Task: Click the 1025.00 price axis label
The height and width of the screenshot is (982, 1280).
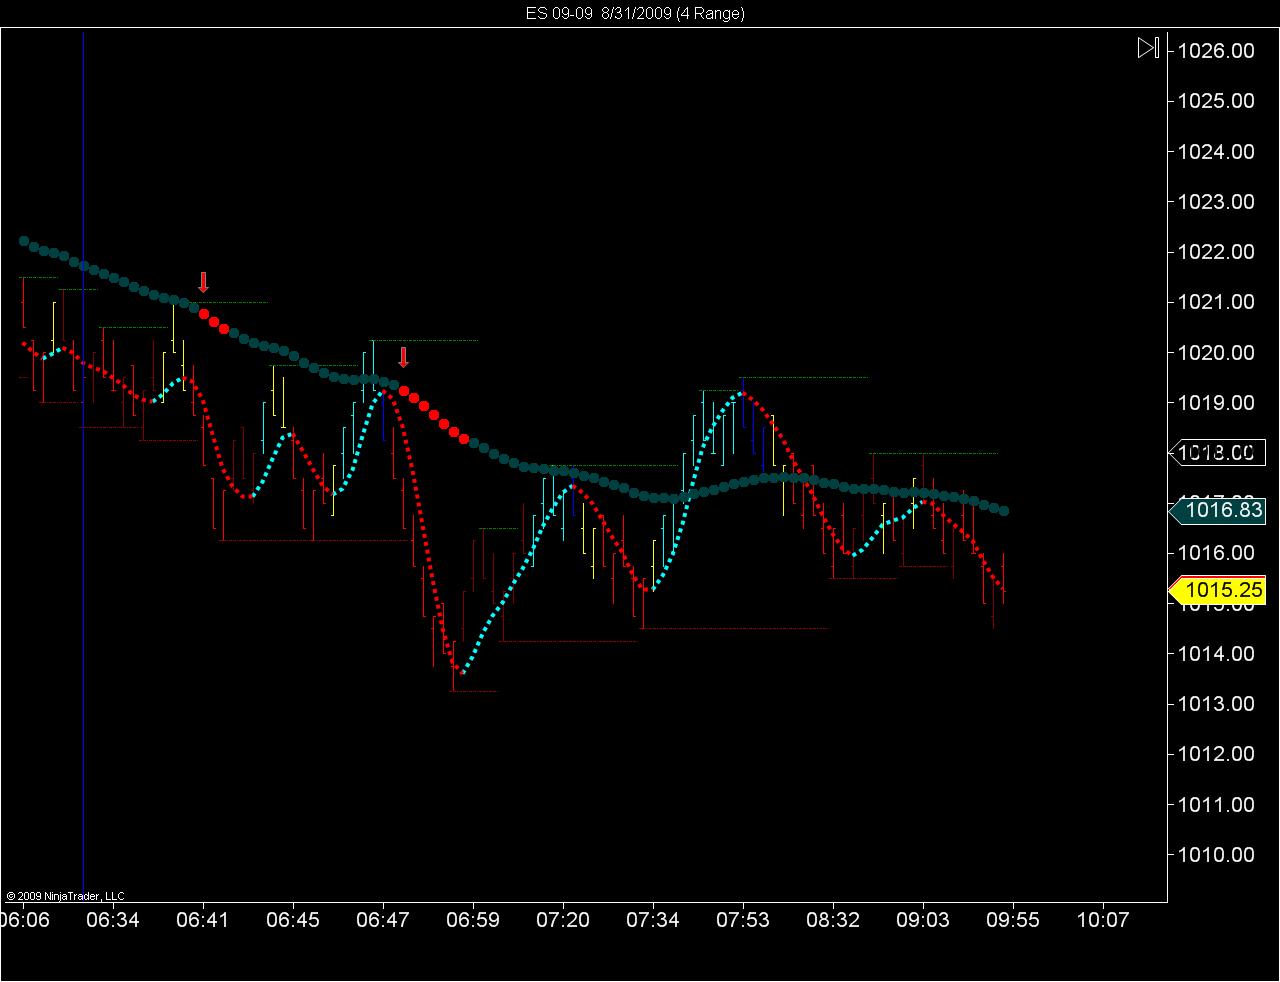Action: (x=1216, y=101)
